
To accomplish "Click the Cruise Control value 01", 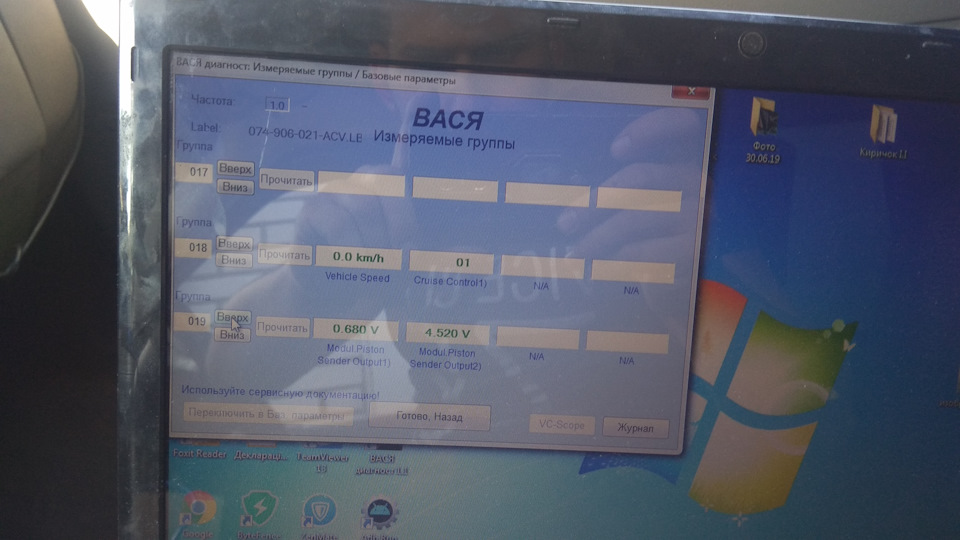I will 451,262.
